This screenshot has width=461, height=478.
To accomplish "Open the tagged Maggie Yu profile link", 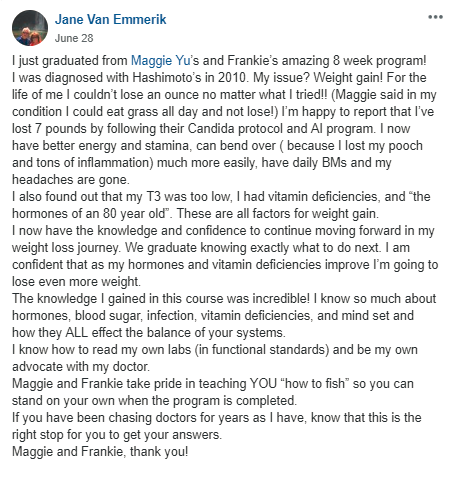I will pos(160,61).
